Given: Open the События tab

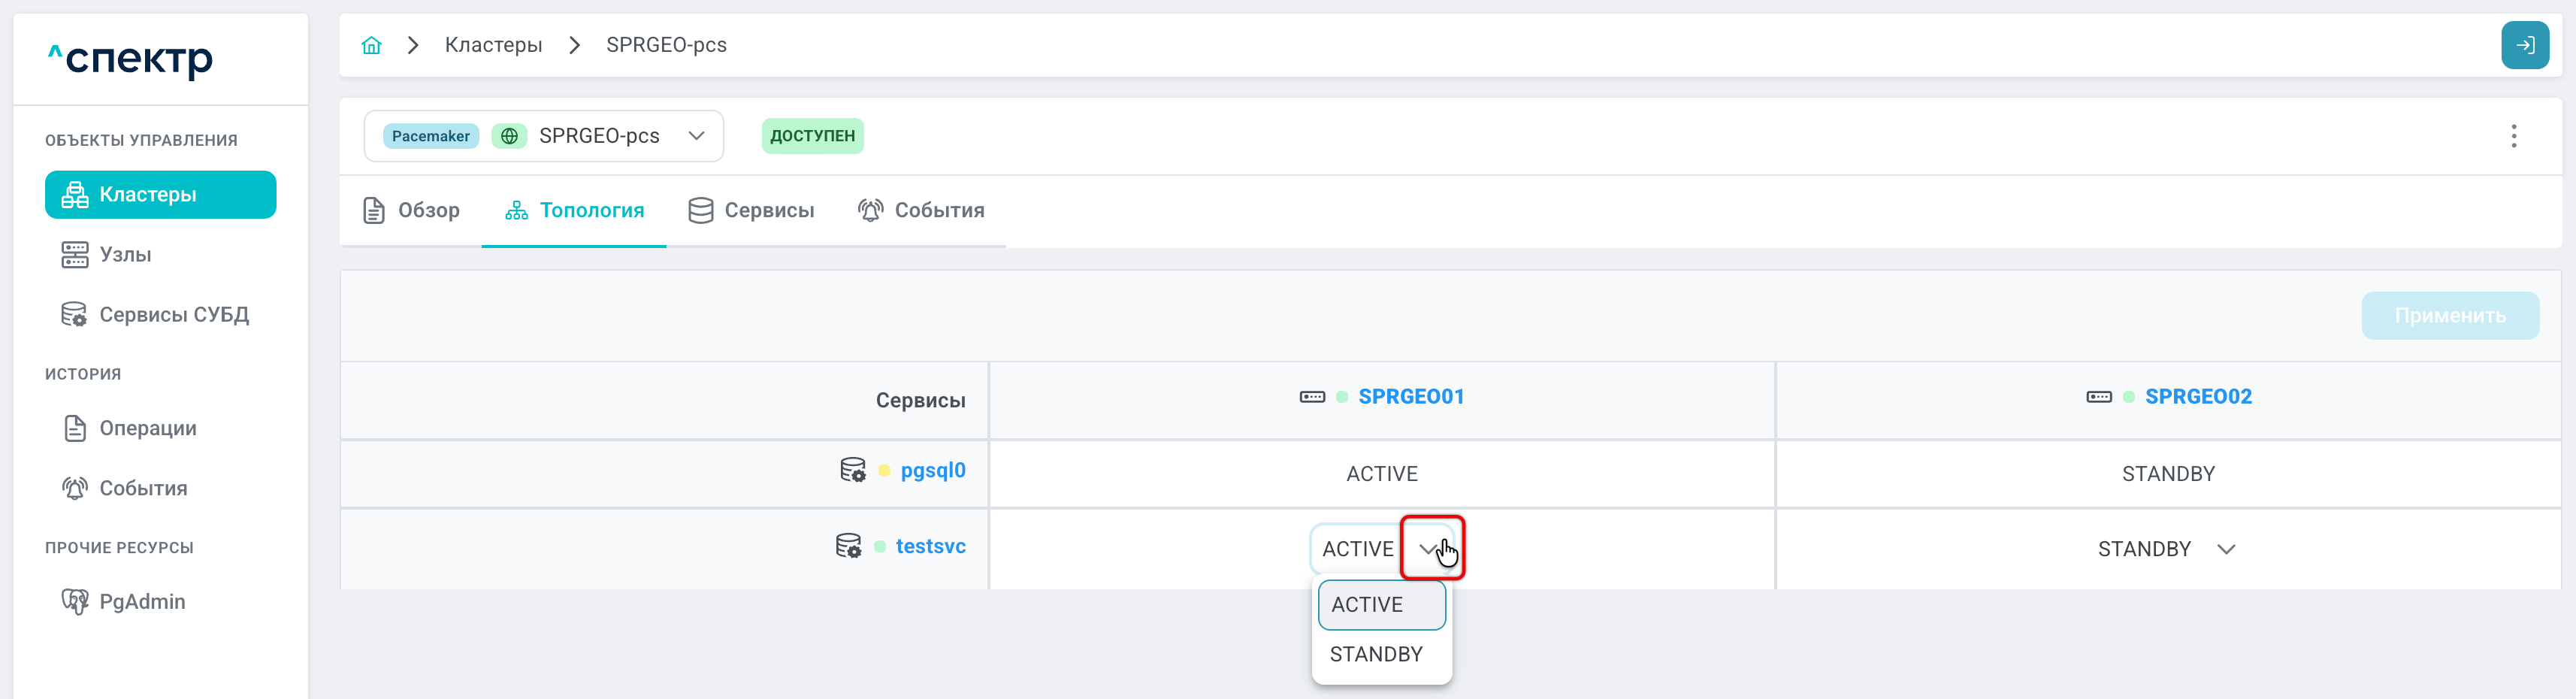Looking at the screenshot, I should (921, 210).
